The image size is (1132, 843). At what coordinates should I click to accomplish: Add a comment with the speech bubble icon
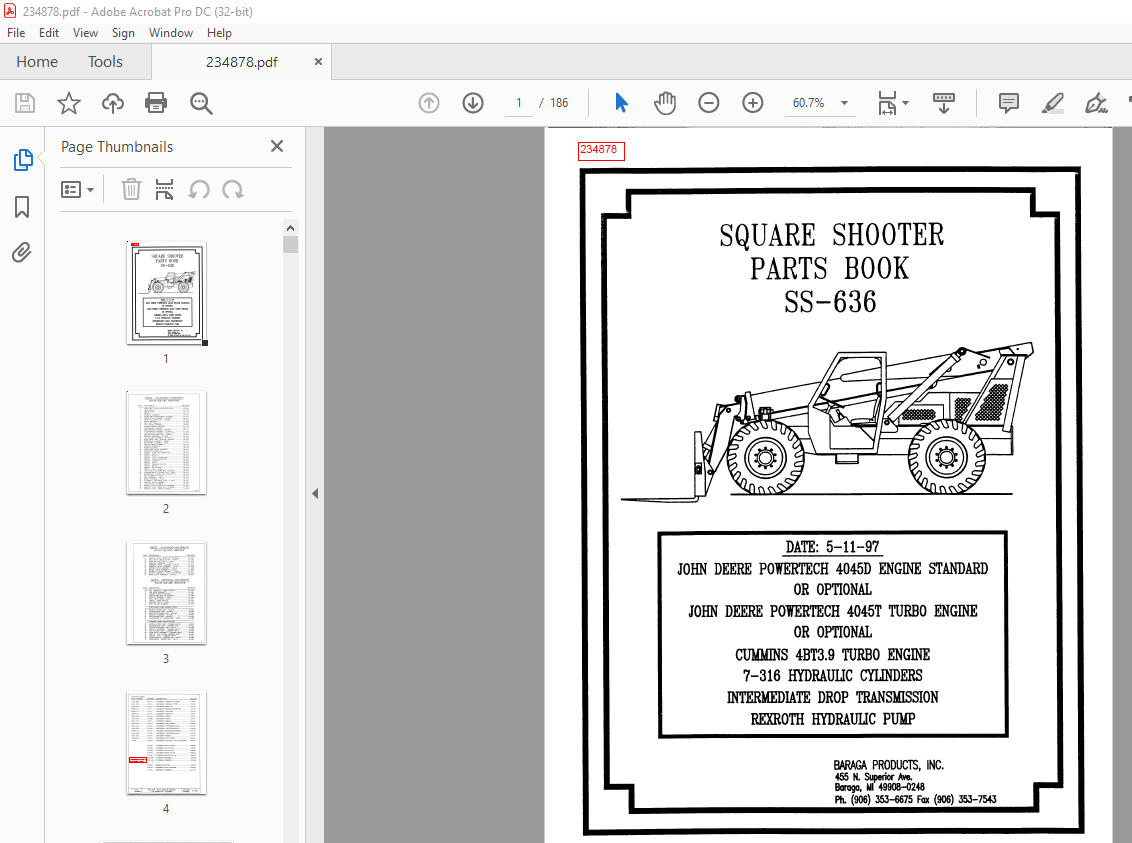tap(1009, 103)
